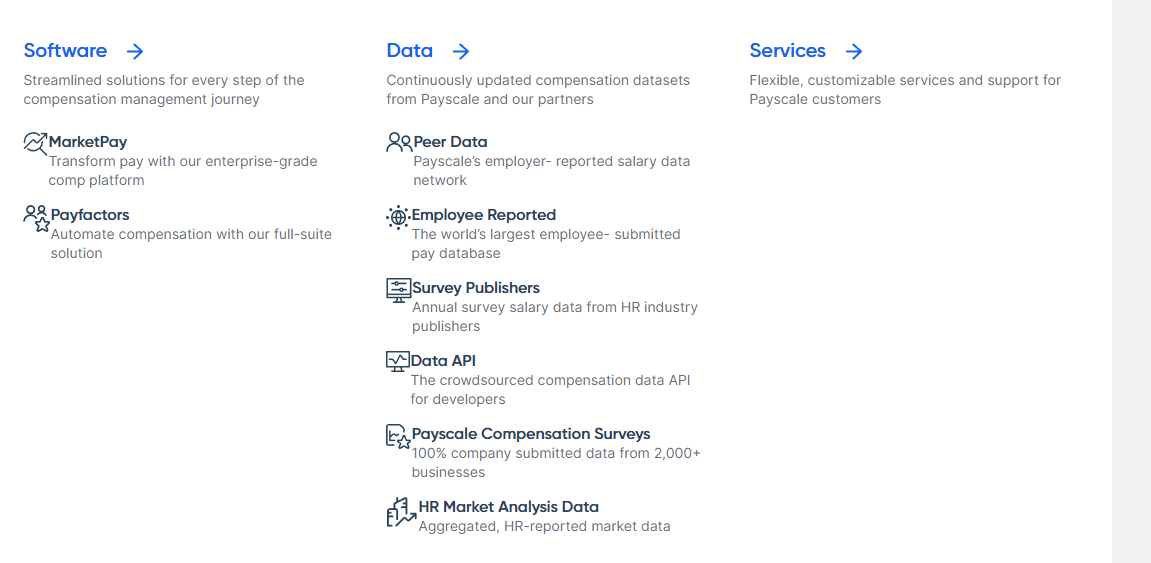This screenshot has height=563, width=1151.
Task: Open the MarketPay product link
Action: click(x=88, y=142)
